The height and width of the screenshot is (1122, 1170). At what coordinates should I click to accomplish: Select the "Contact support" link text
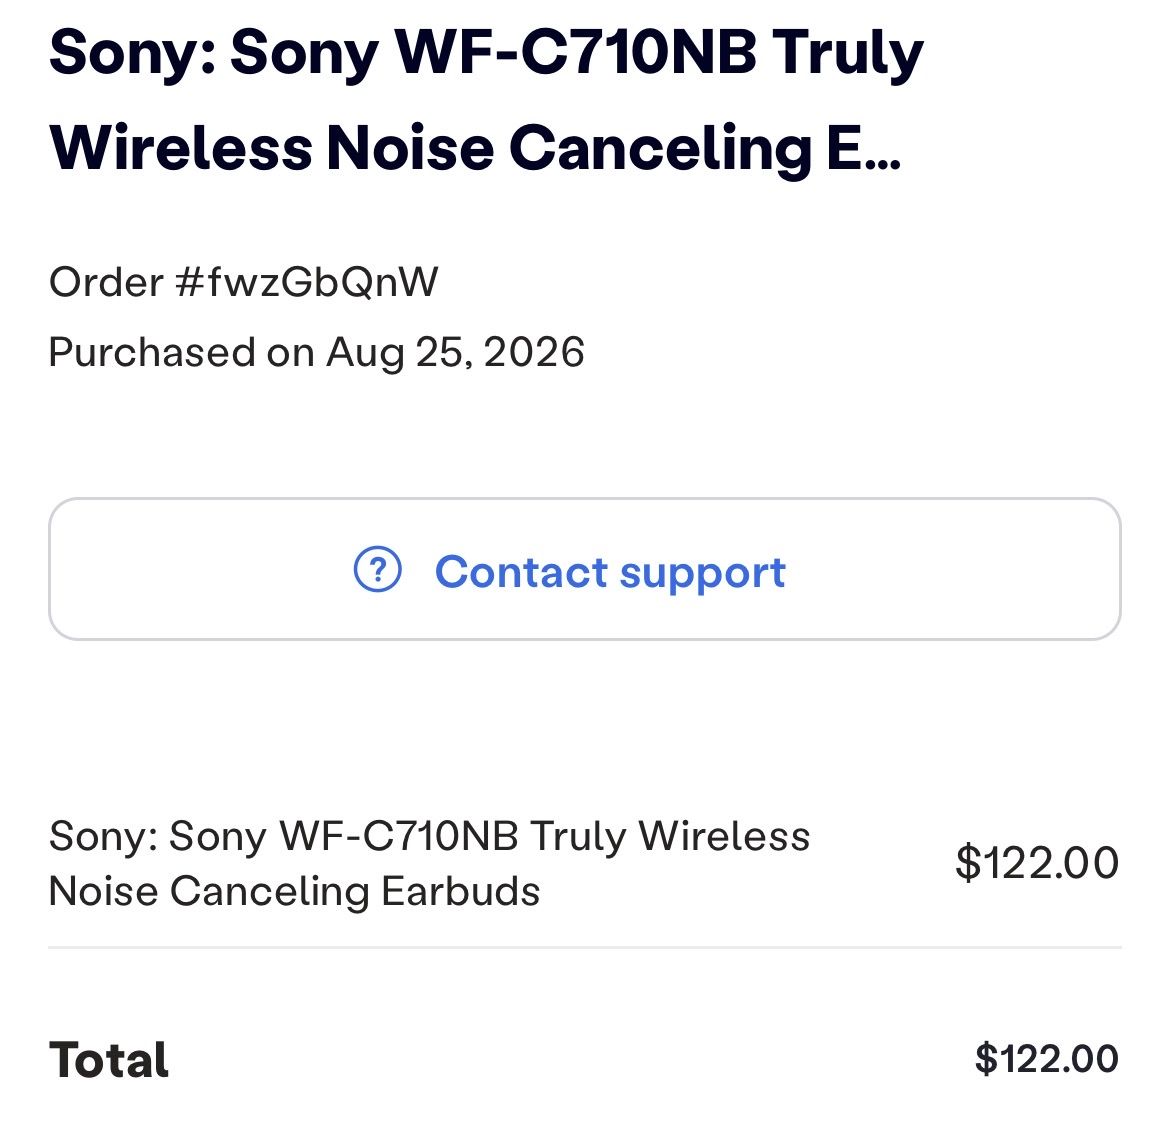[610, 572]
